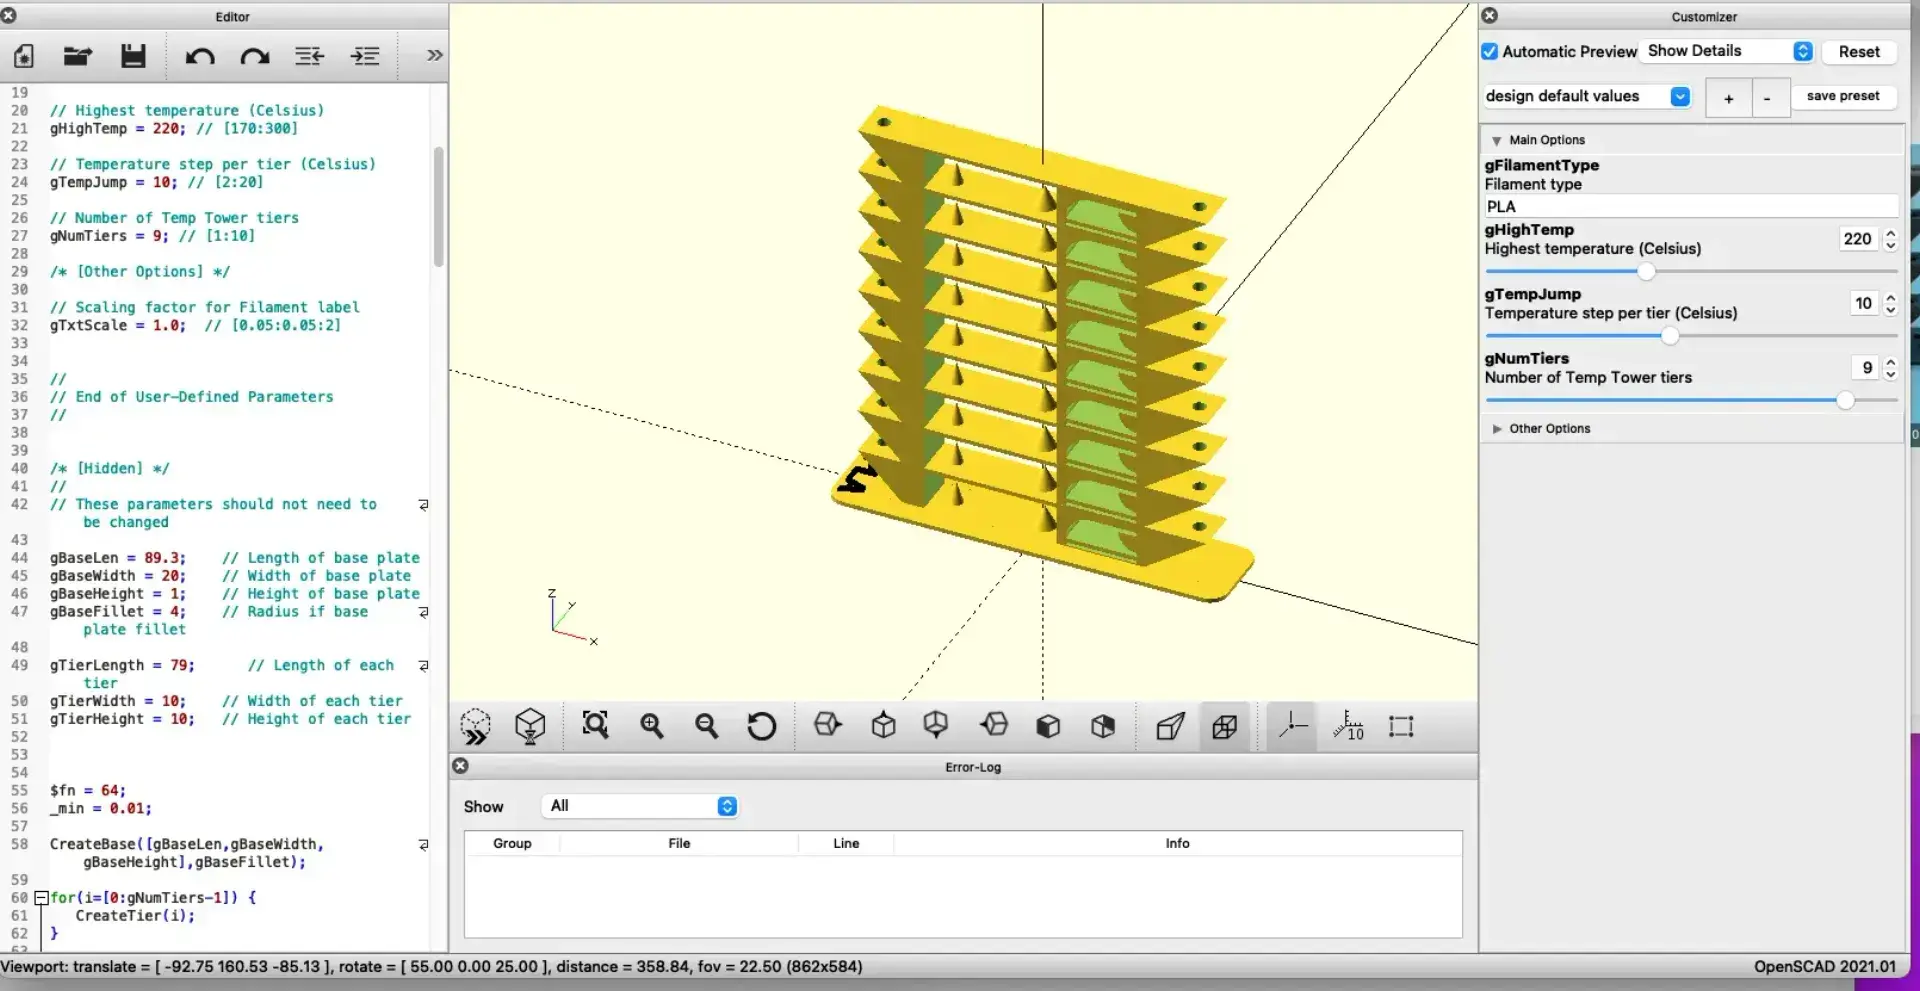Render the model with the hourglass cube icon
Image resolution: width=1920 pixels, height=991 pixels.
(x=530, y=726)
